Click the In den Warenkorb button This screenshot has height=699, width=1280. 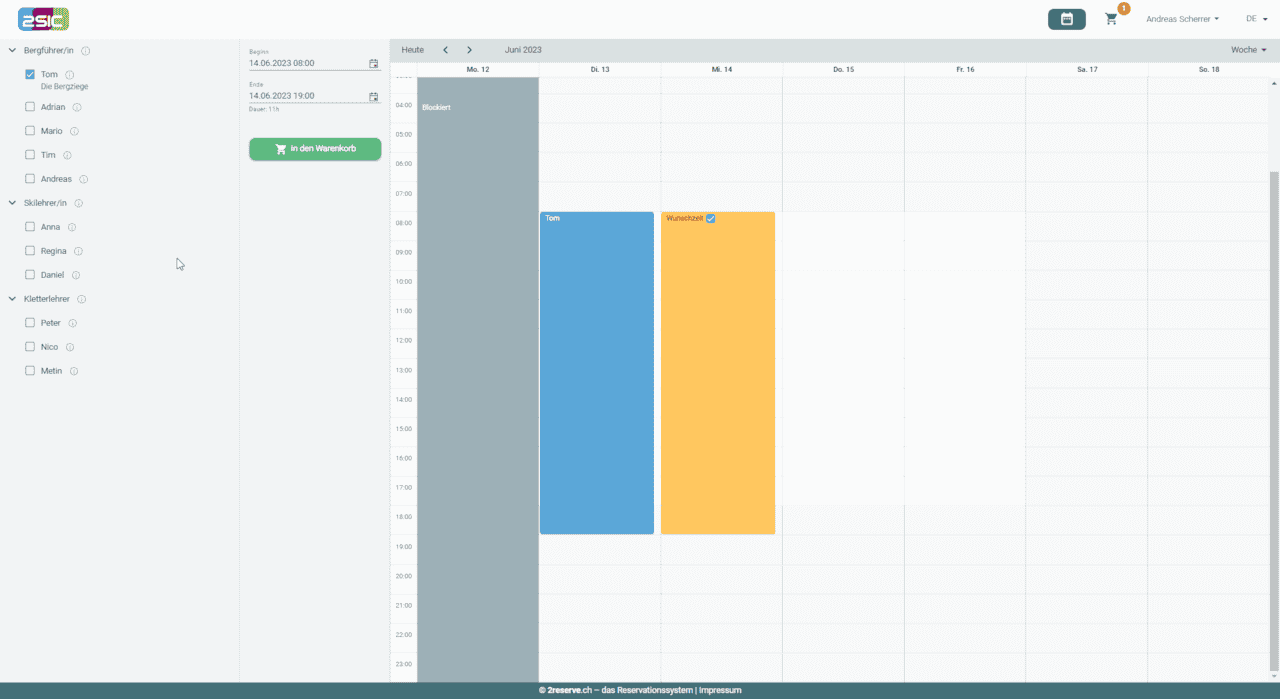[x=315, y=149]
